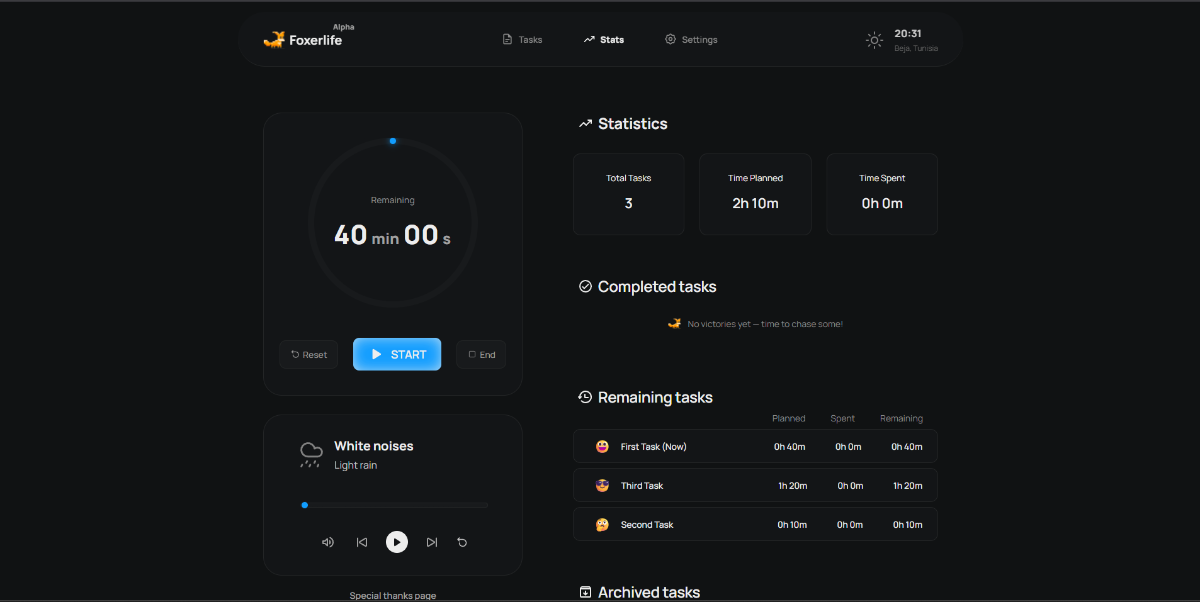This screenshot has height=602, width=1200.
Task: Open the Tasks tab
Action: coord(522,40)
